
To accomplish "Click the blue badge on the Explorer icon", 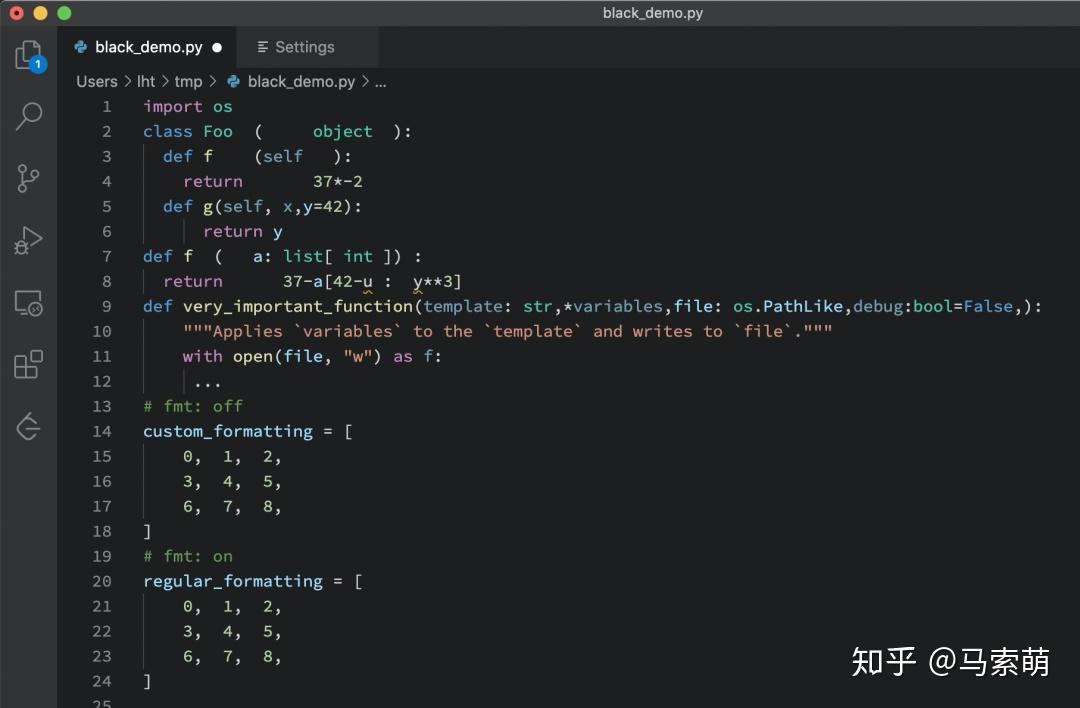I will pyautogui.click(x=38, y=63).
